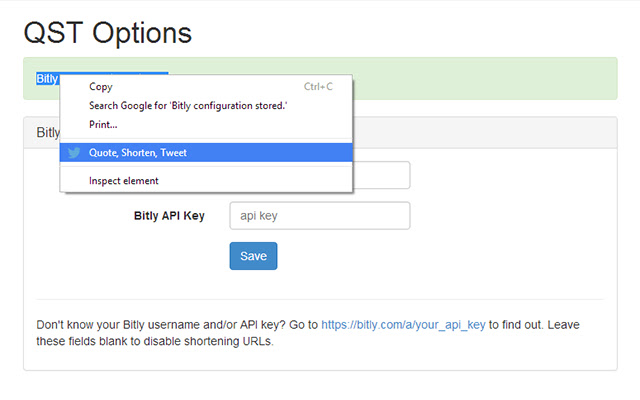The image size is (640, 400).
Task: Click the green success alert banner
Action: point(480,79)
